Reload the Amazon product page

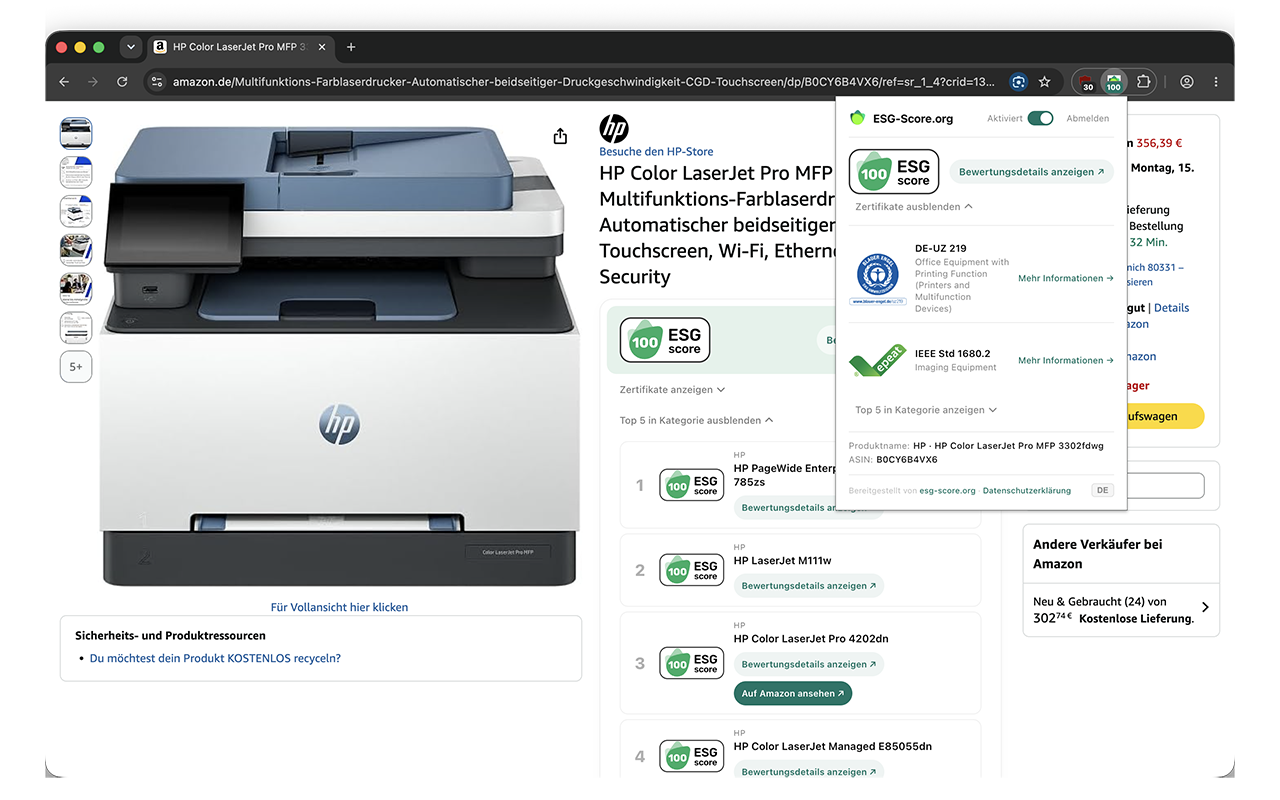coord(122,82)
